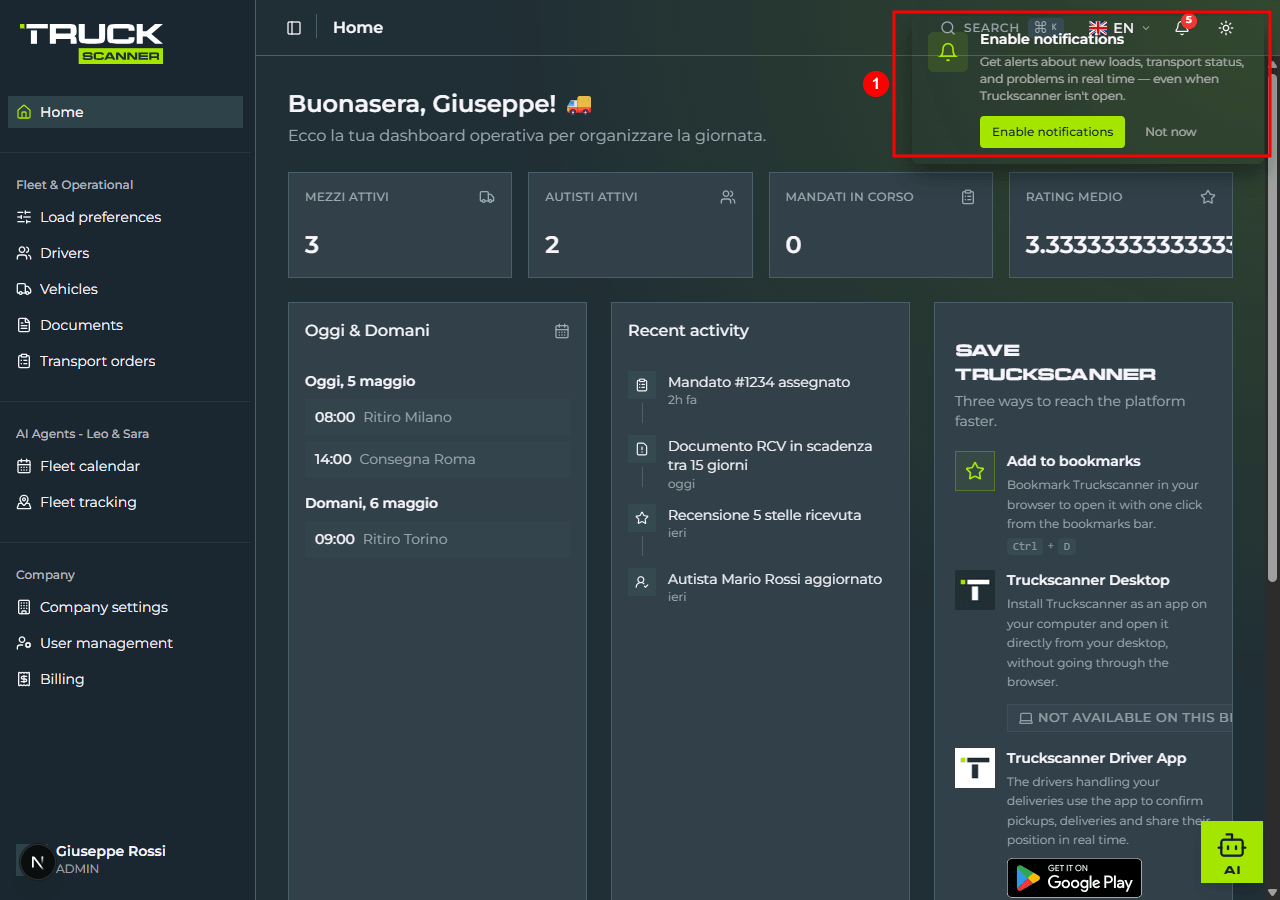Click the Add to bookmarks star icon

pos(975,471)
